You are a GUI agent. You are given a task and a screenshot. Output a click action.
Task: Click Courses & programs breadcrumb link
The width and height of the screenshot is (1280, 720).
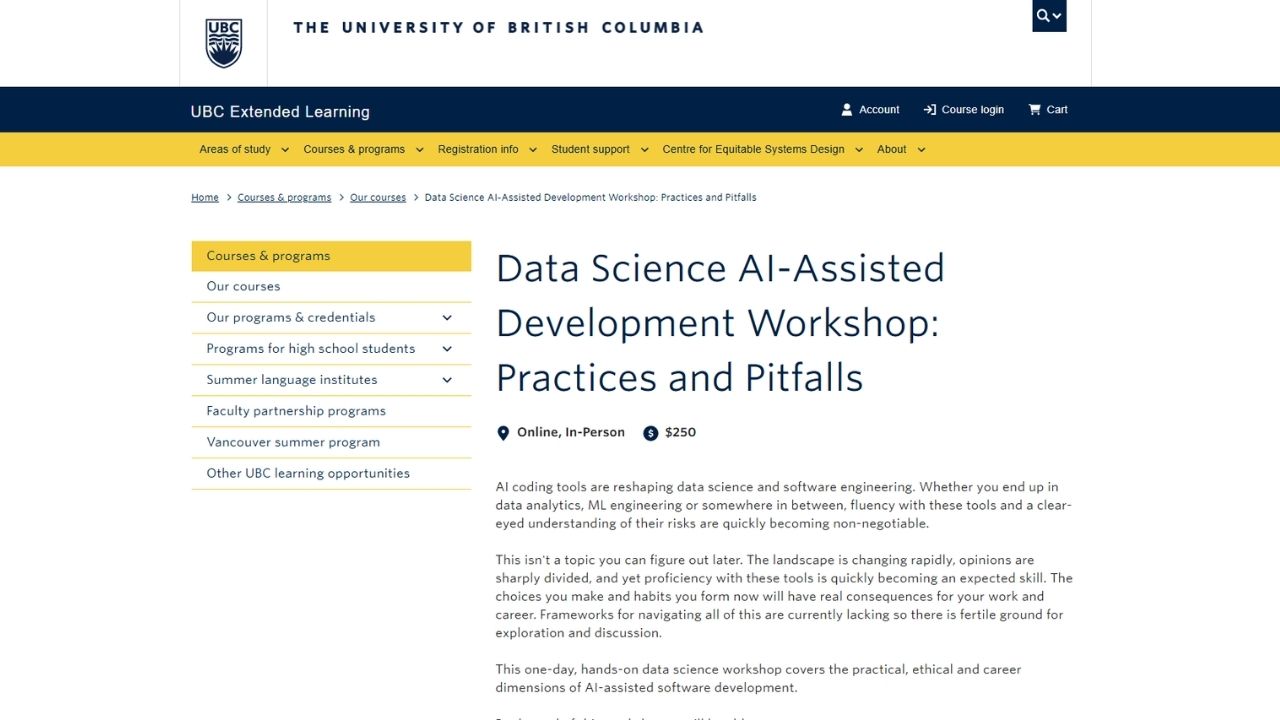click(284, 198)
